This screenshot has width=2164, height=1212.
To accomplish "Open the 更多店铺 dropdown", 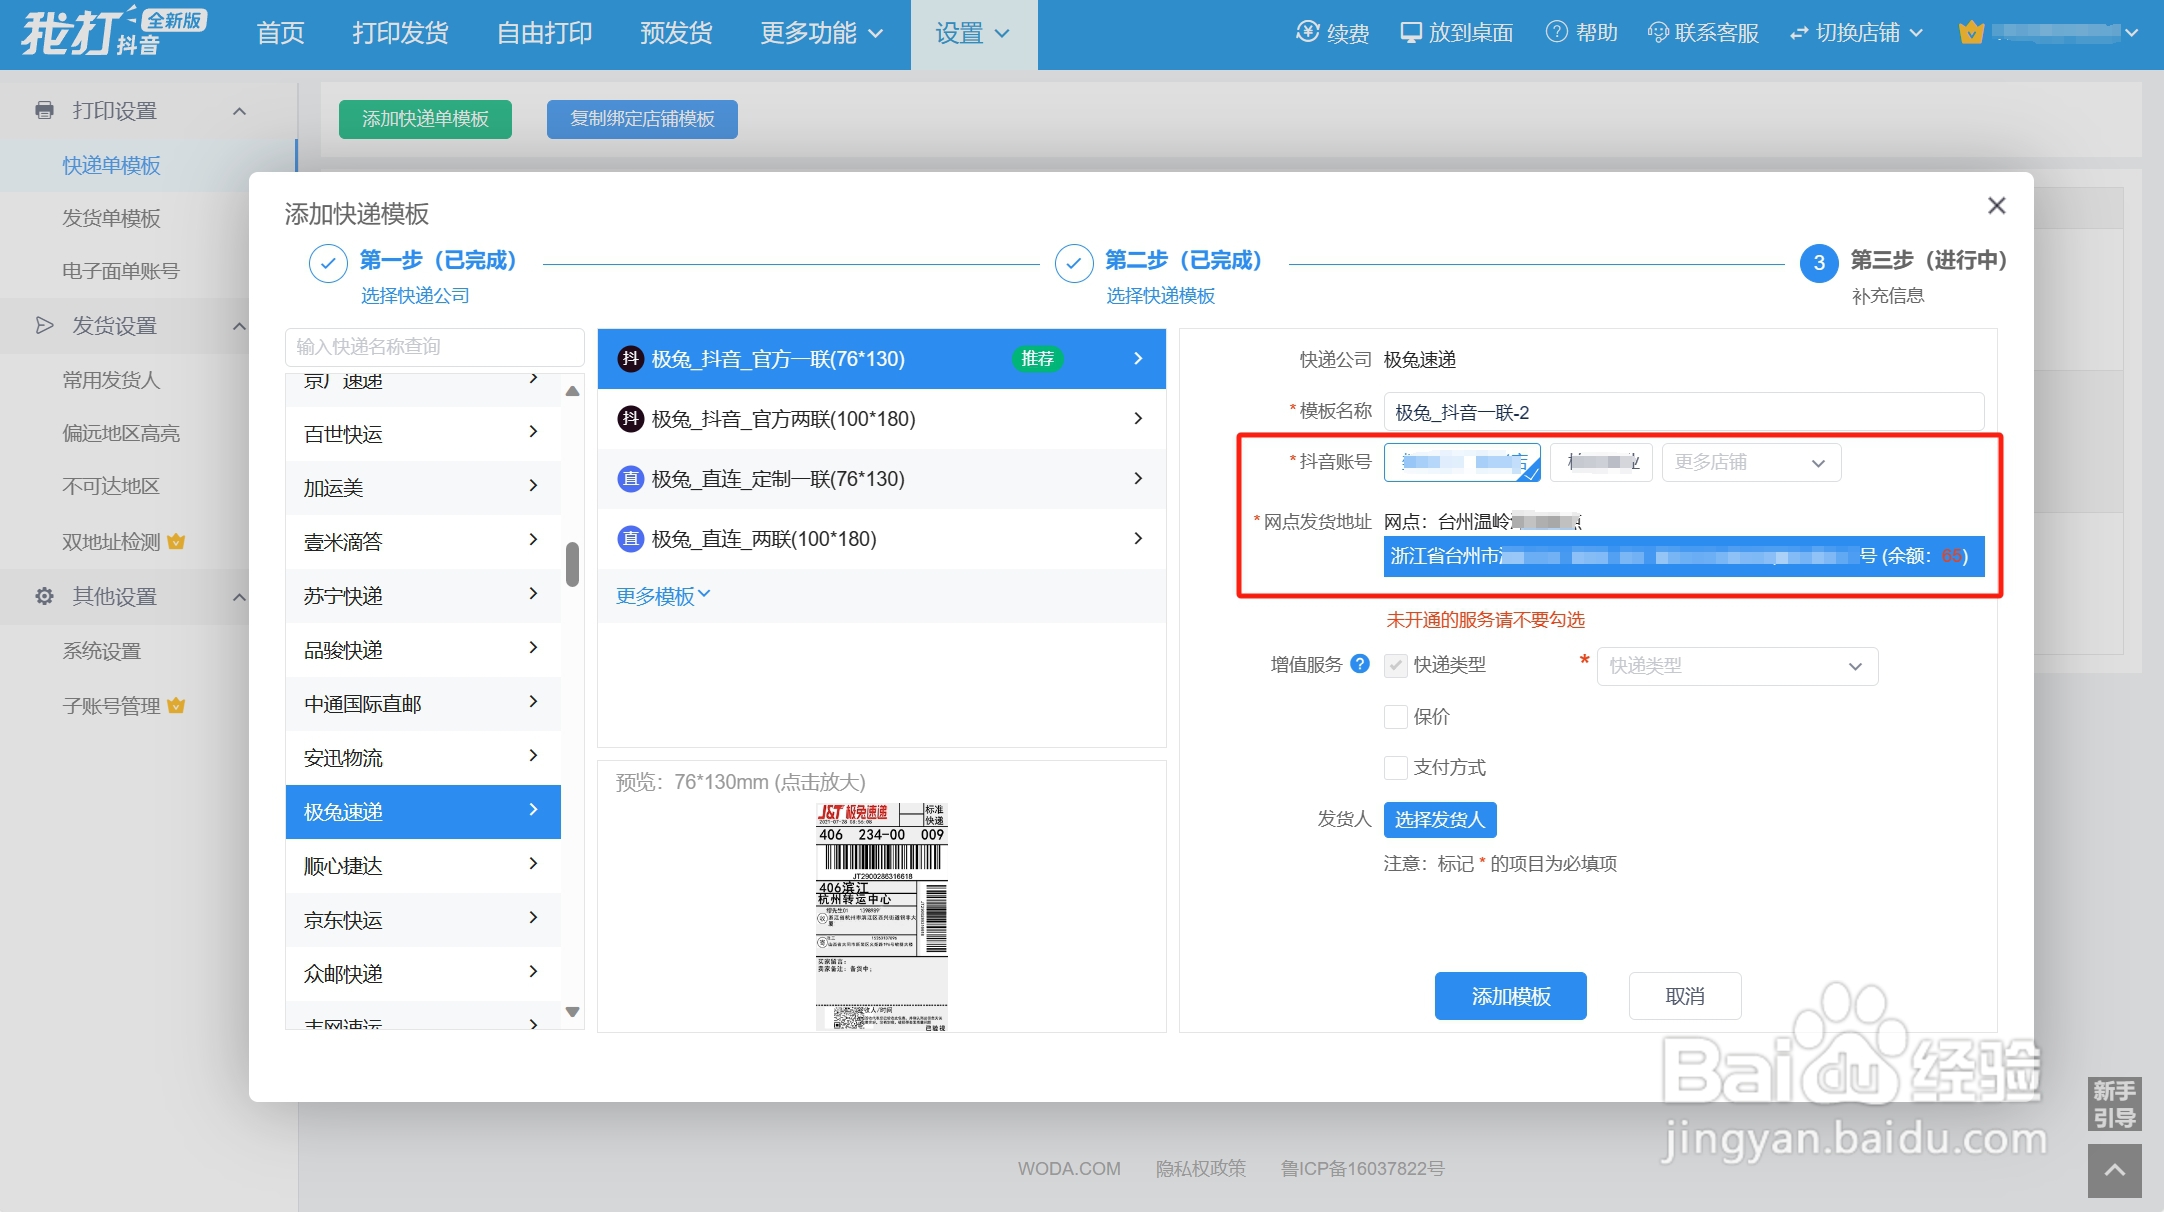I will (1750, 462).
